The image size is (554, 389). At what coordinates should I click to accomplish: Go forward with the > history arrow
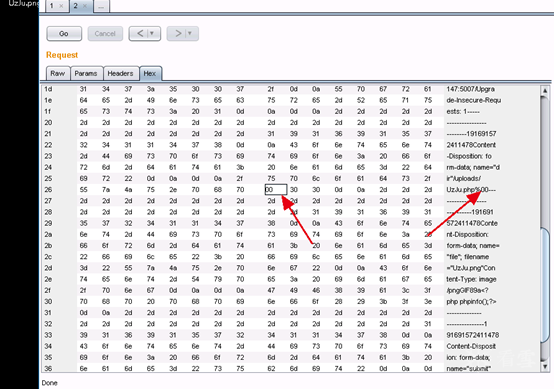tap(178, 34)
